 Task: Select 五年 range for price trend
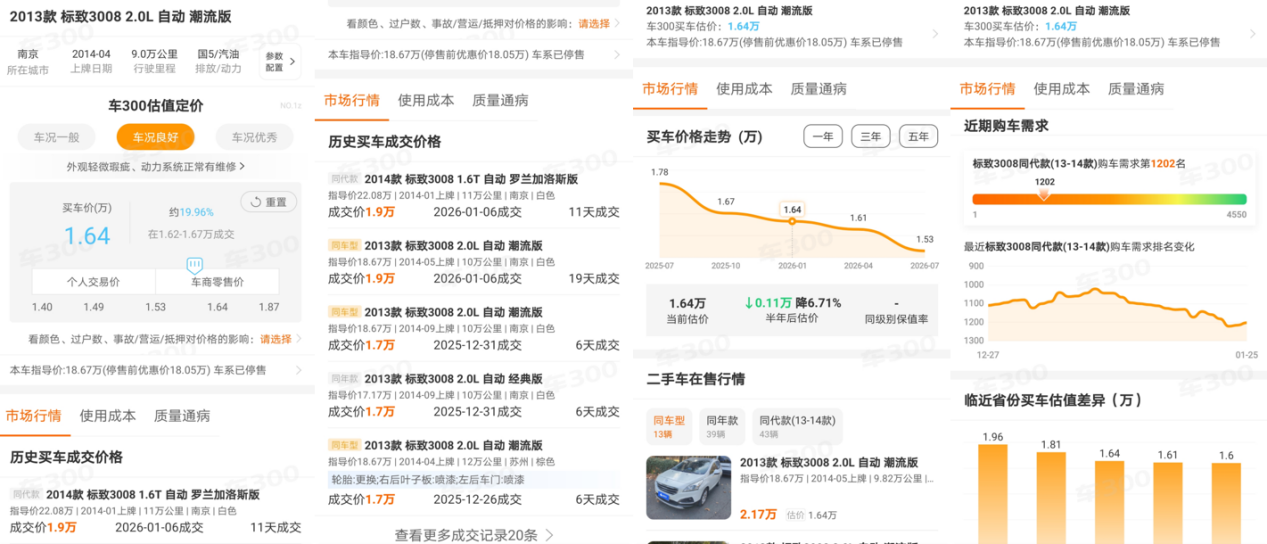919,137
